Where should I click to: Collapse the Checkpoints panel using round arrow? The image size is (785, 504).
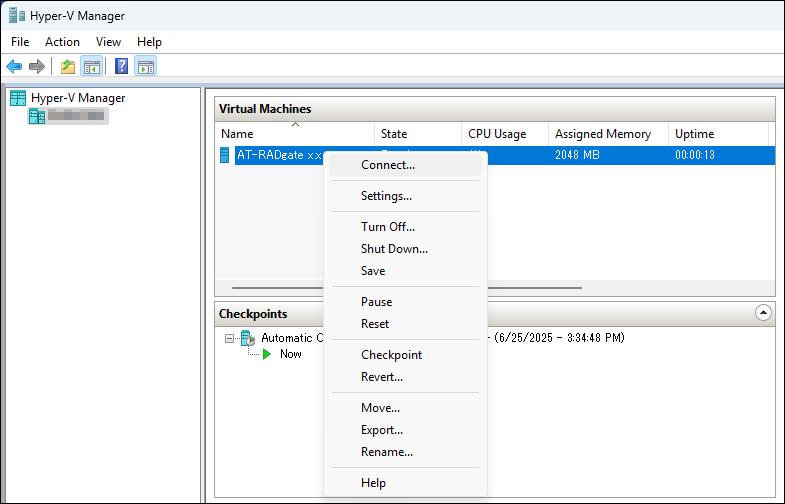pos(763,313)
